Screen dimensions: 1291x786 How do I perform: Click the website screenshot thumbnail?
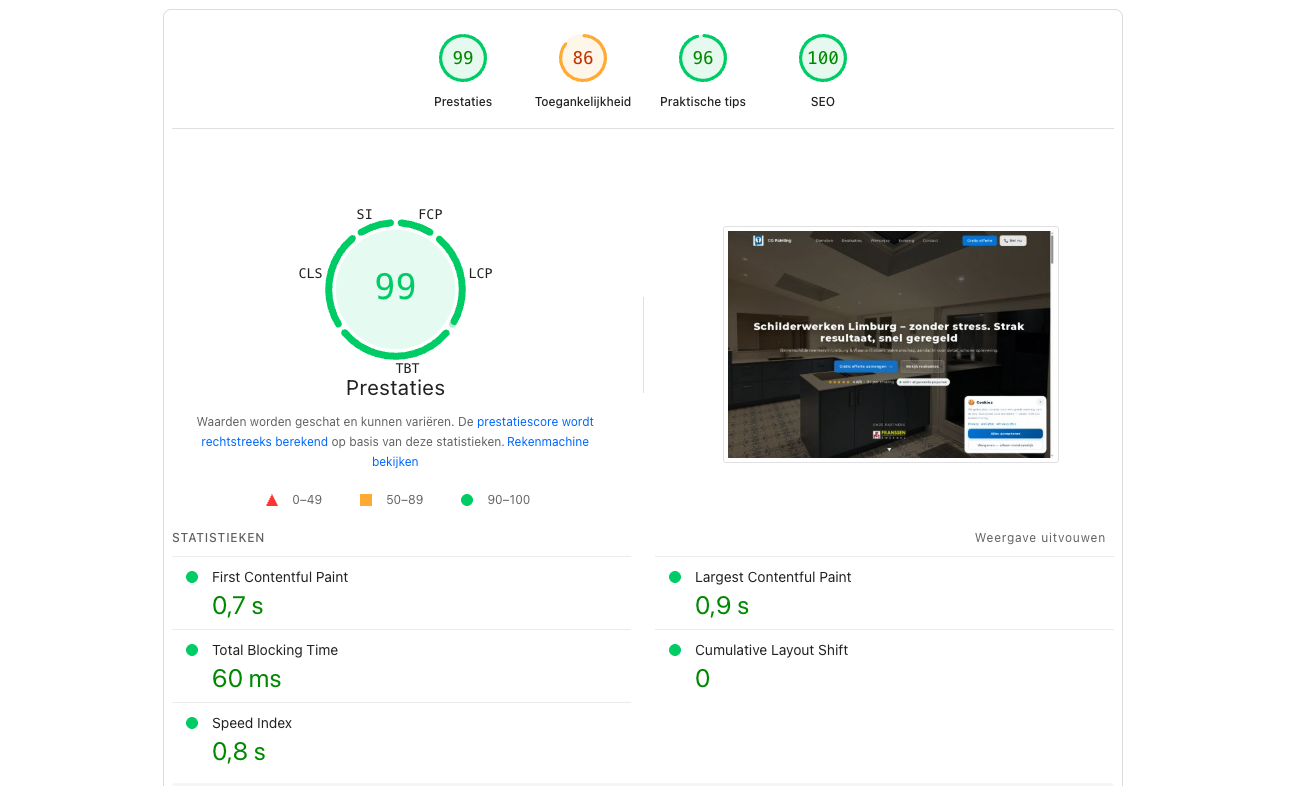(x=890, y=344)
